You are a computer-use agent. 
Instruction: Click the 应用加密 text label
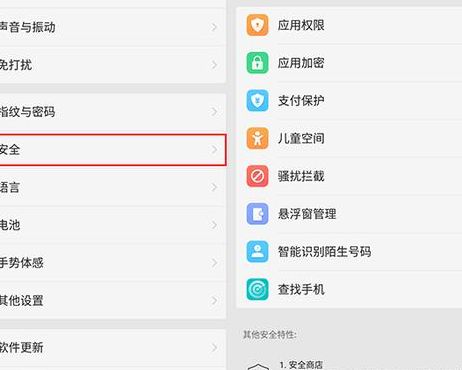click(x=301, y=63)
